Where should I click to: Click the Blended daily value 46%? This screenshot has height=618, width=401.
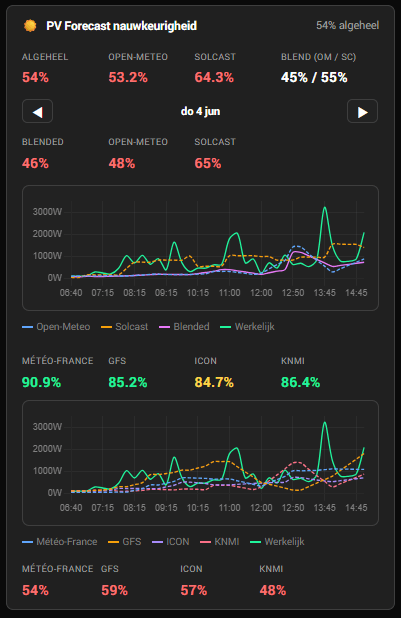pyautogui.click(x=35, y=163)
